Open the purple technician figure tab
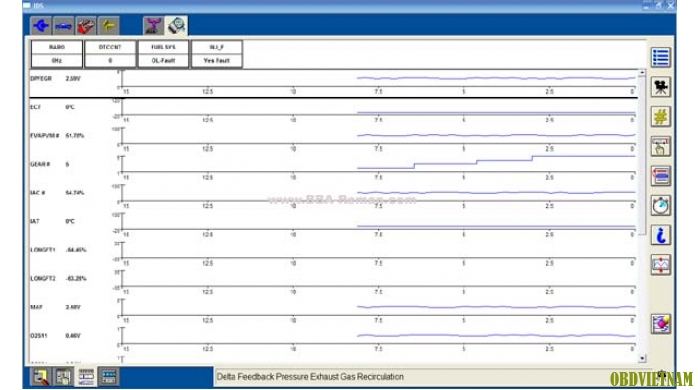Screen dimensions: 700x390 point(153,26)
